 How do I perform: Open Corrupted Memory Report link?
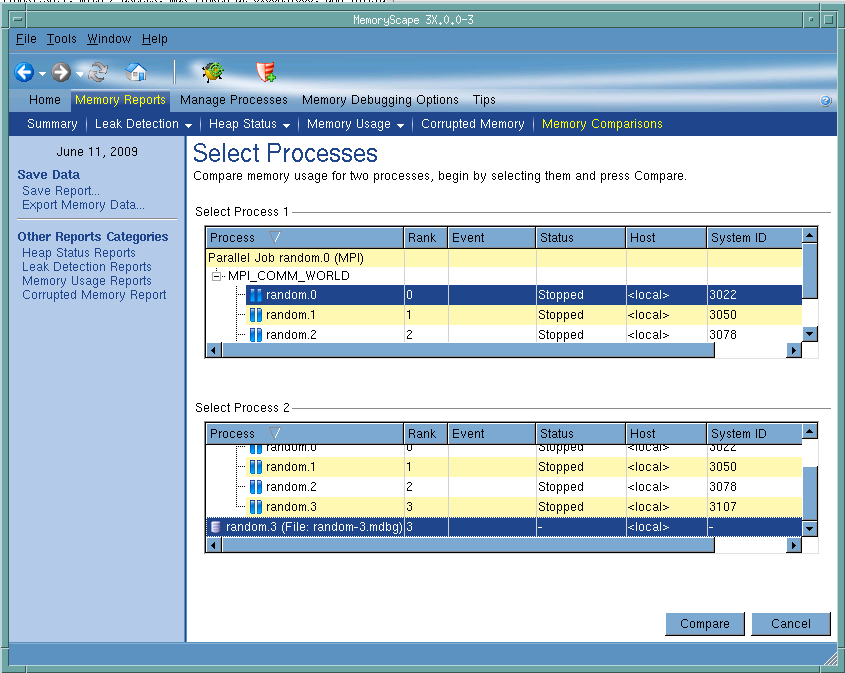[94, 295]
